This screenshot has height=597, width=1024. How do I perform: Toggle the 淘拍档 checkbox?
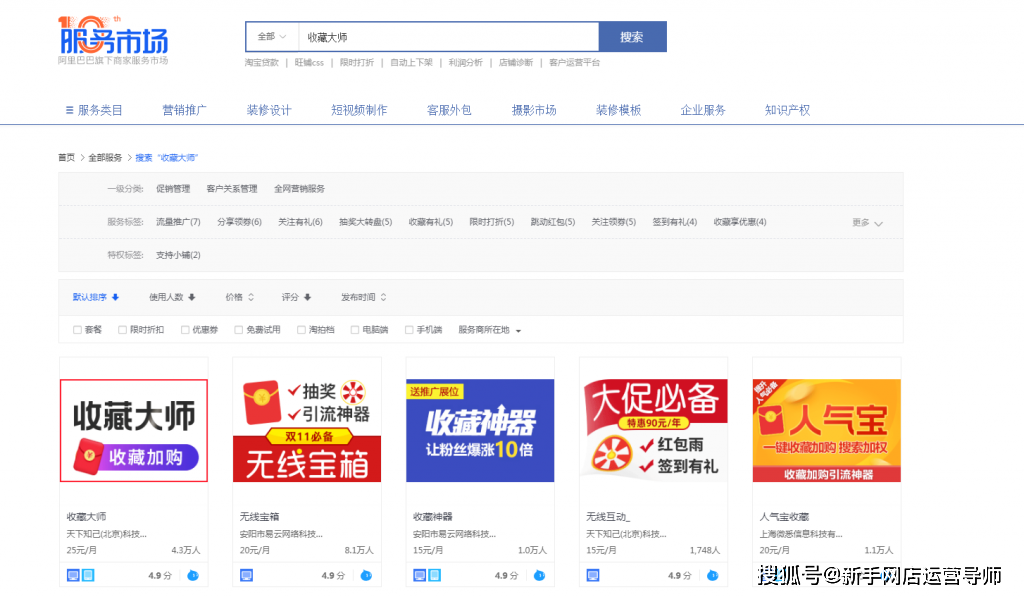click(x=301, y=330)
